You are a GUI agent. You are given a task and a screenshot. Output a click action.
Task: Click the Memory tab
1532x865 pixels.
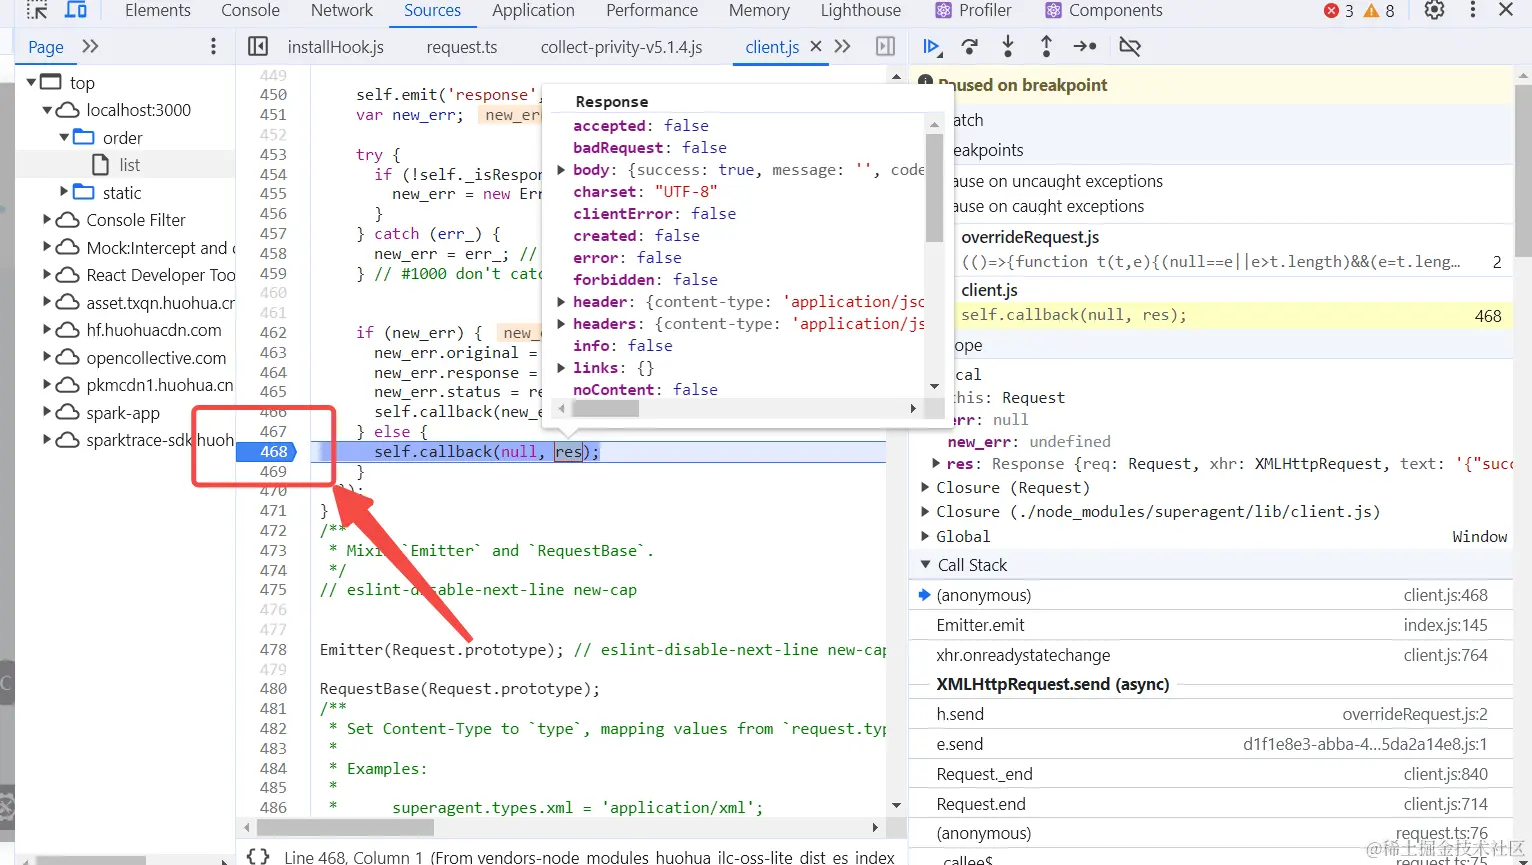point(759,10)
